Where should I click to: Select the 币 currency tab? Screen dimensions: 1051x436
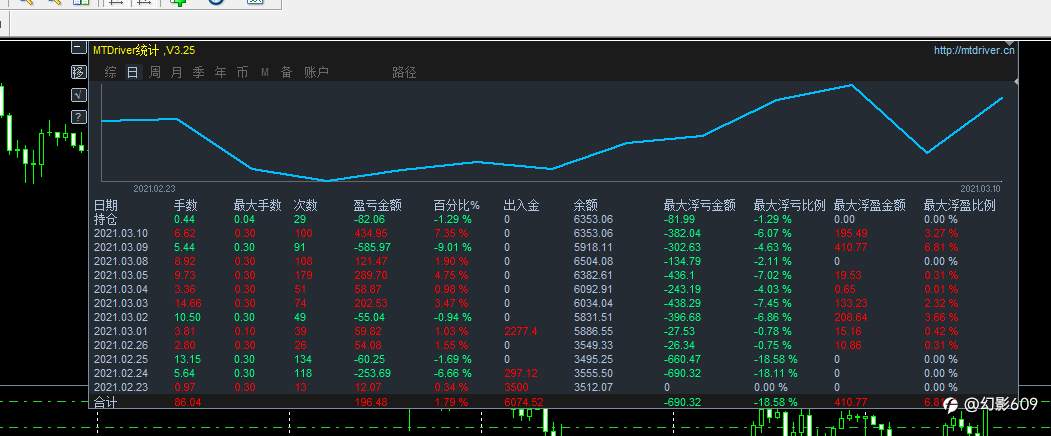coord(243,72)
